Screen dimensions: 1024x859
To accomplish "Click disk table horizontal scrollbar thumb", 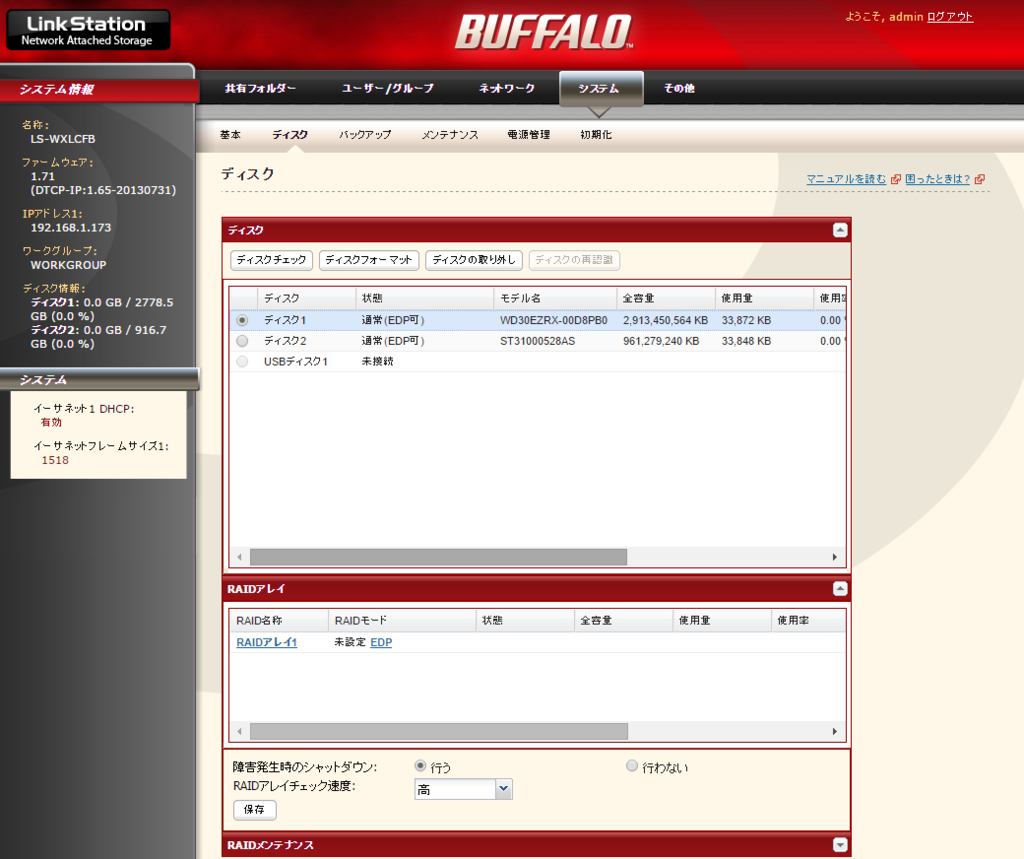I will tap(438, 557).
